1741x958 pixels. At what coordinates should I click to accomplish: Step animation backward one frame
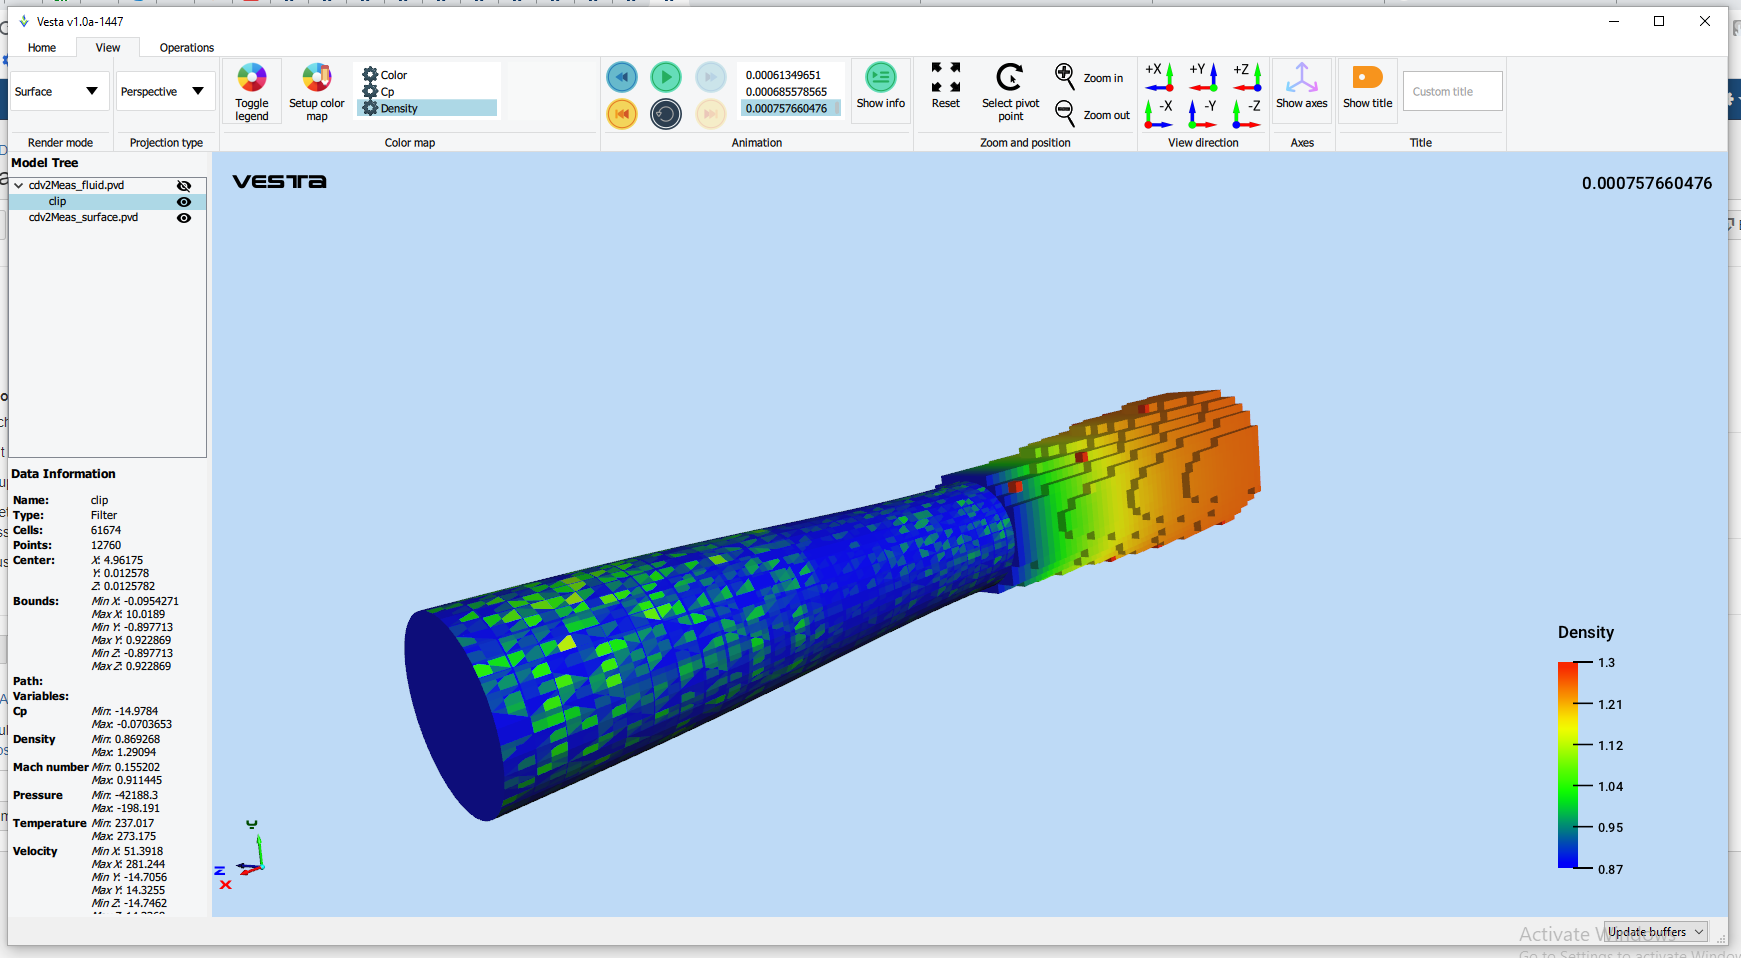pyautogui.click(x=622, y=77)
